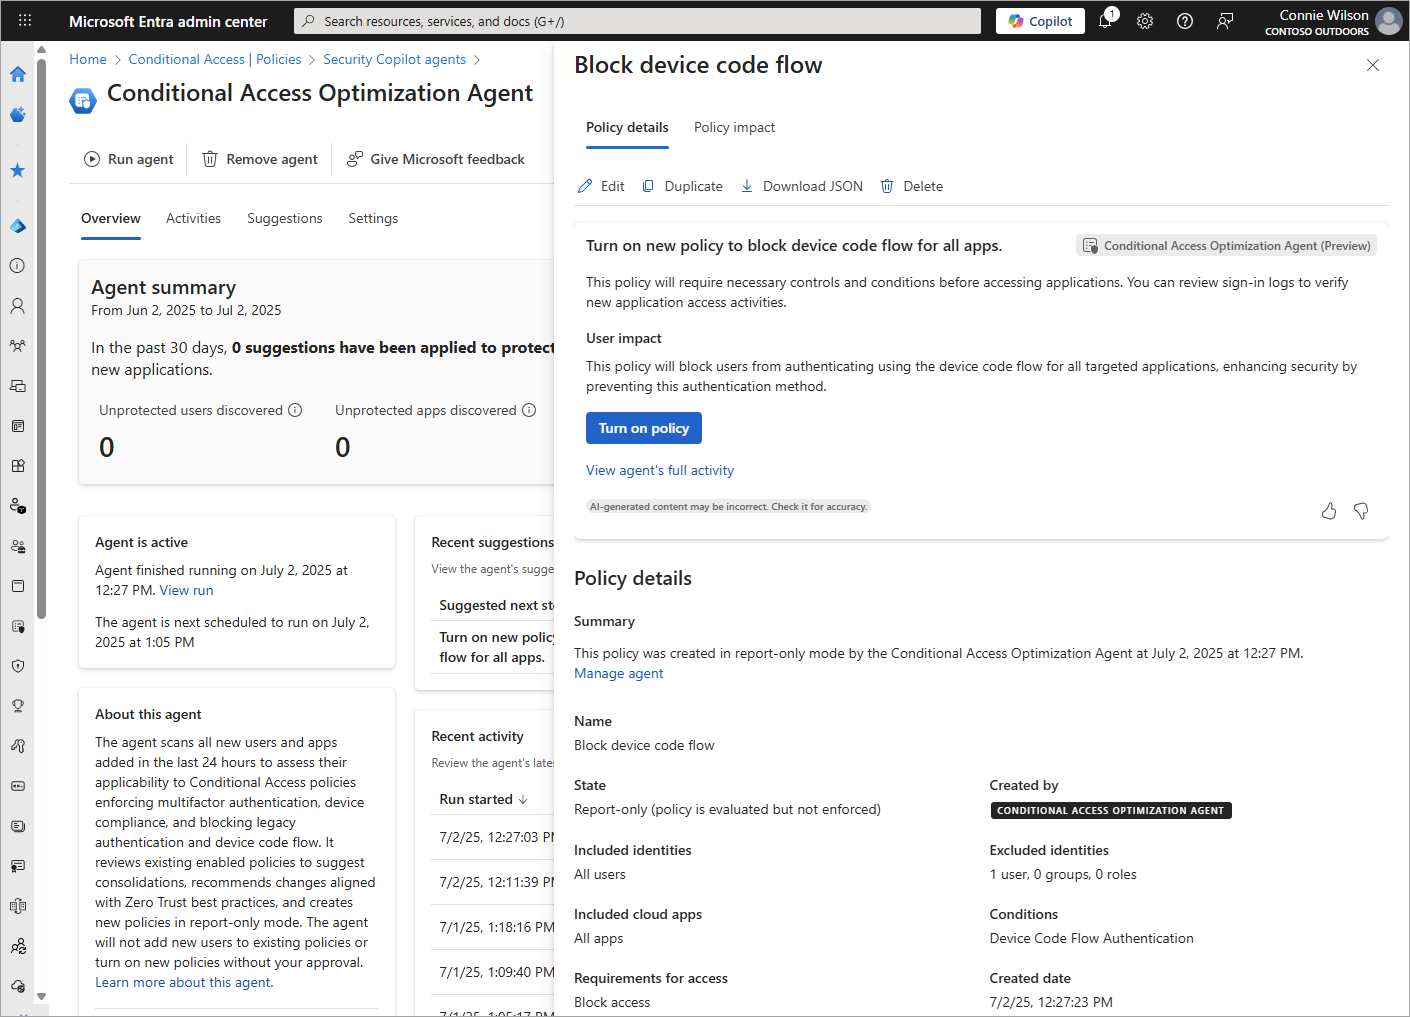Switch to the Policy impact tab

pos(734,128)
